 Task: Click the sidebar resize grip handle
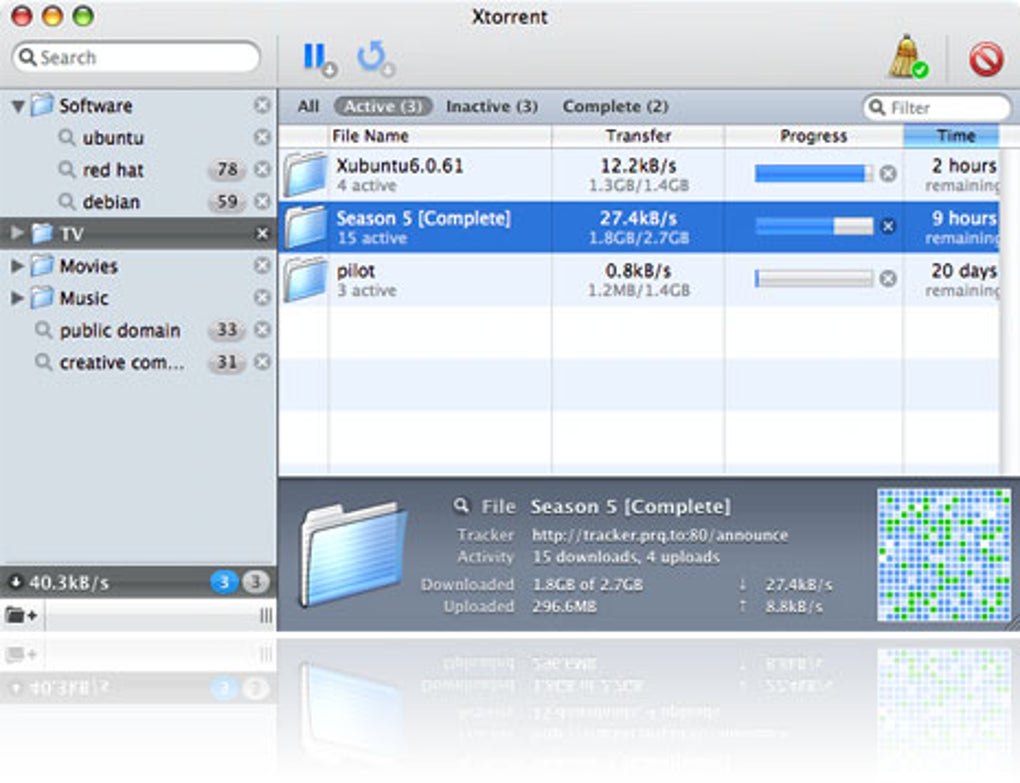(x=265, y=615)
